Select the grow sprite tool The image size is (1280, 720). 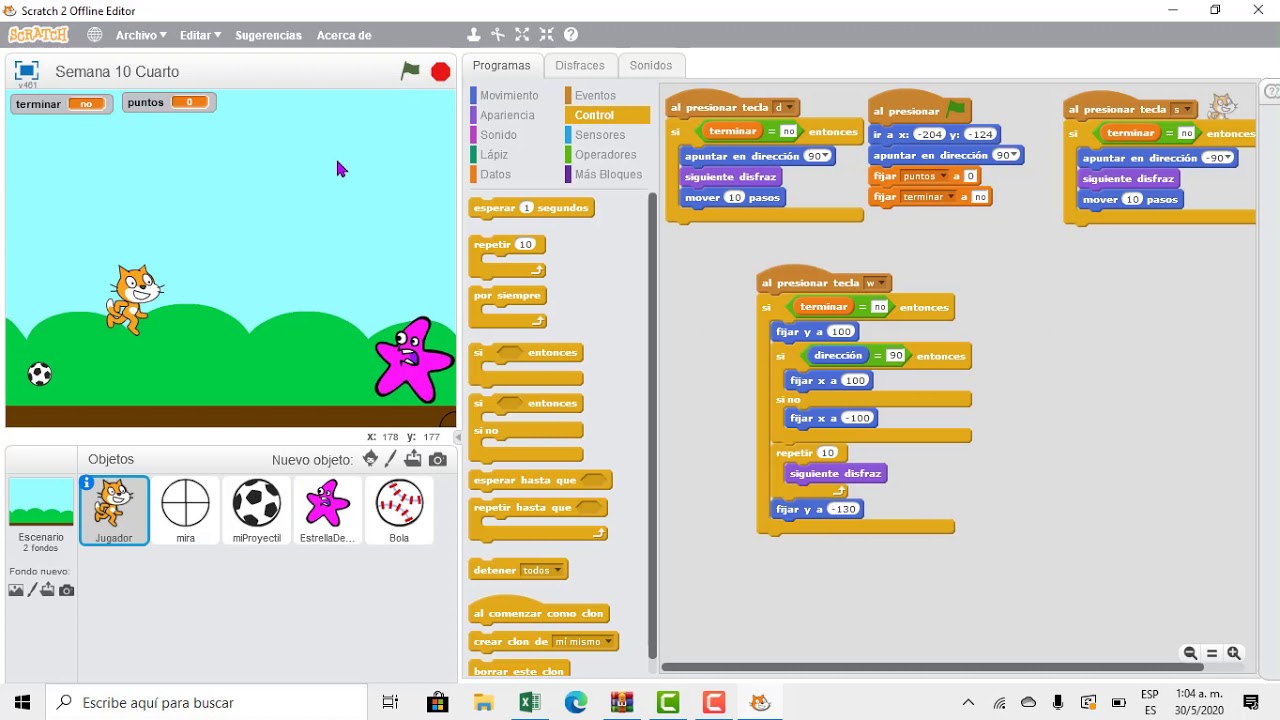pos(522,35)
